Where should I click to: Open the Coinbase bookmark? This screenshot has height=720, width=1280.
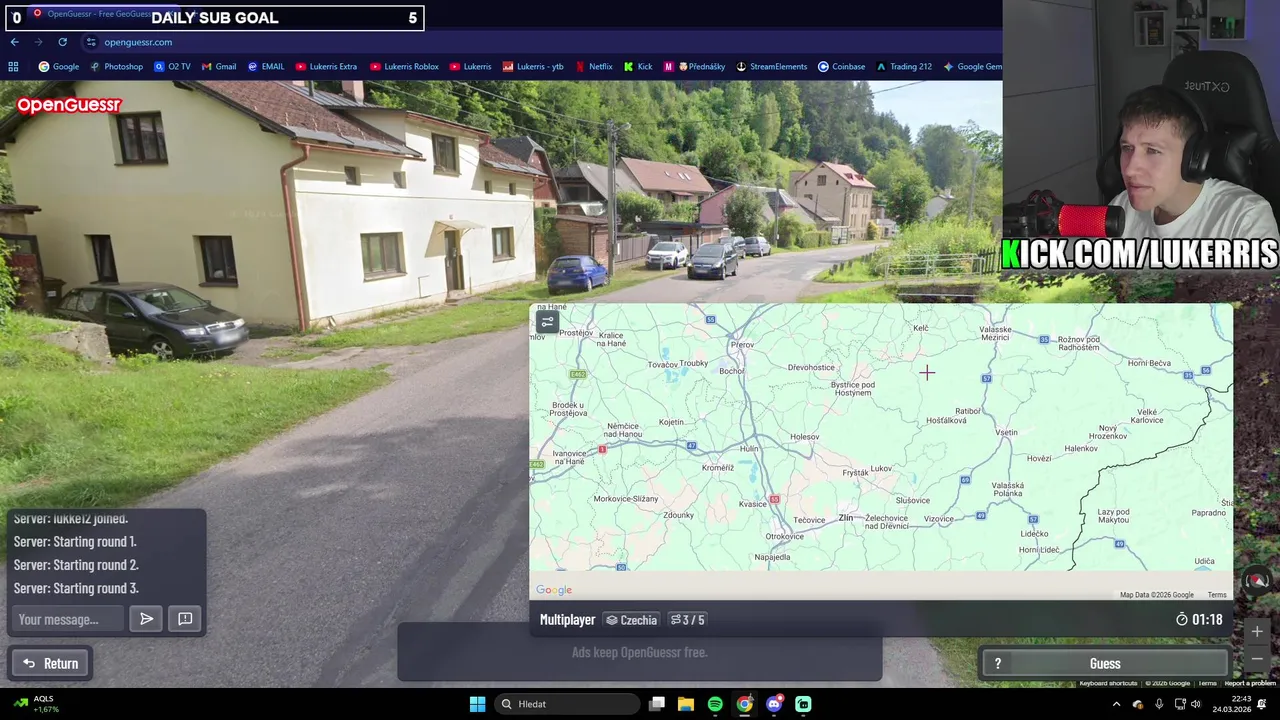(841, 67)
